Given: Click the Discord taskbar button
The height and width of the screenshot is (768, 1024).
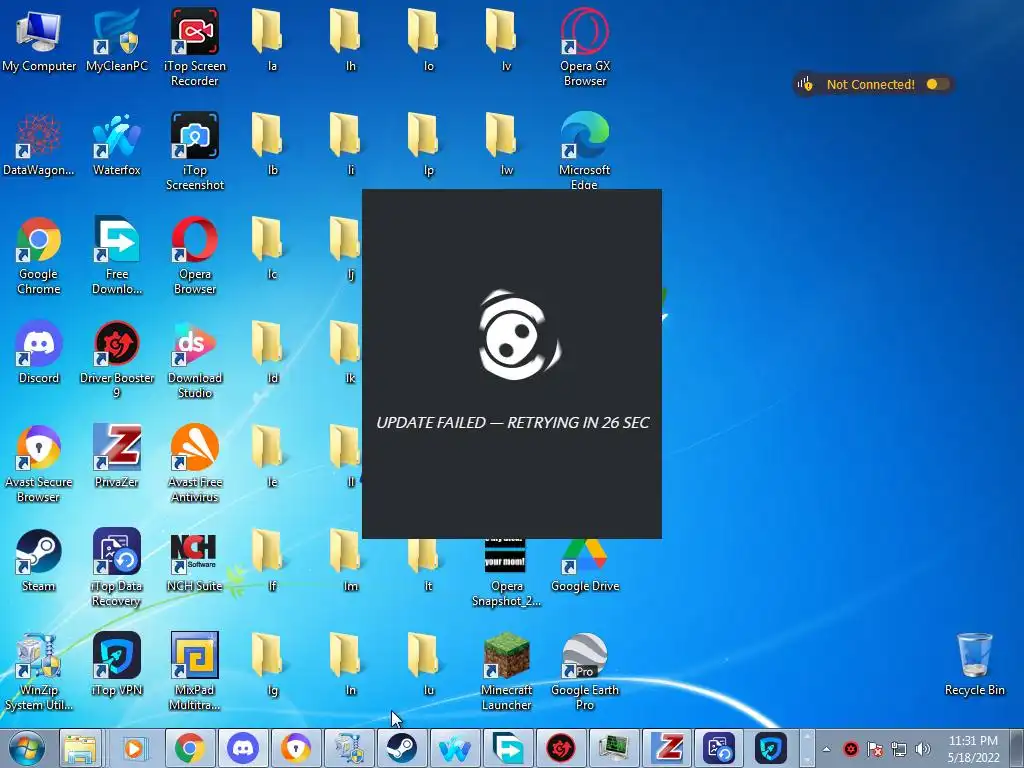Looking at the screenshot, I should coord(242,748).
